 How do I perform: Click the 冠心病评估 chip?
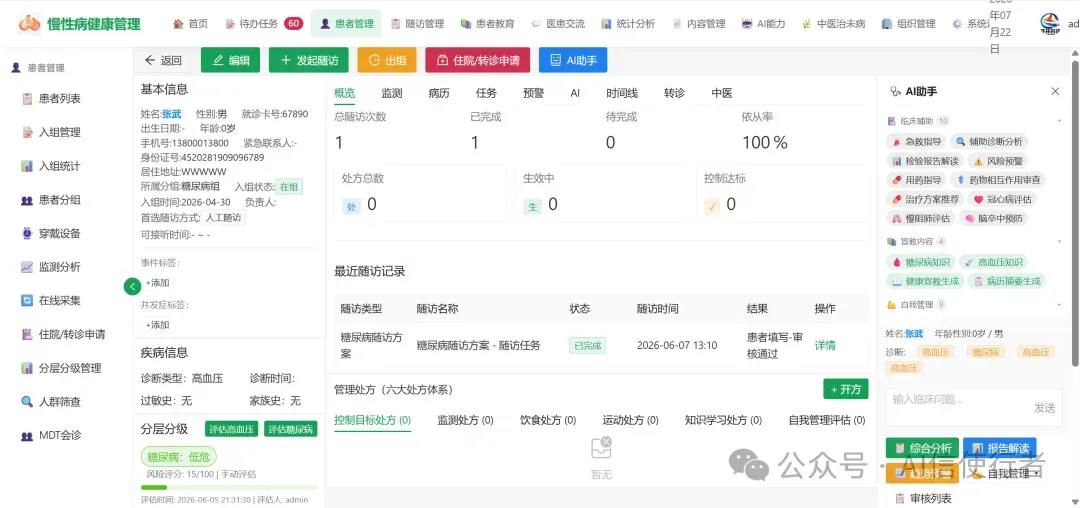1002,199
